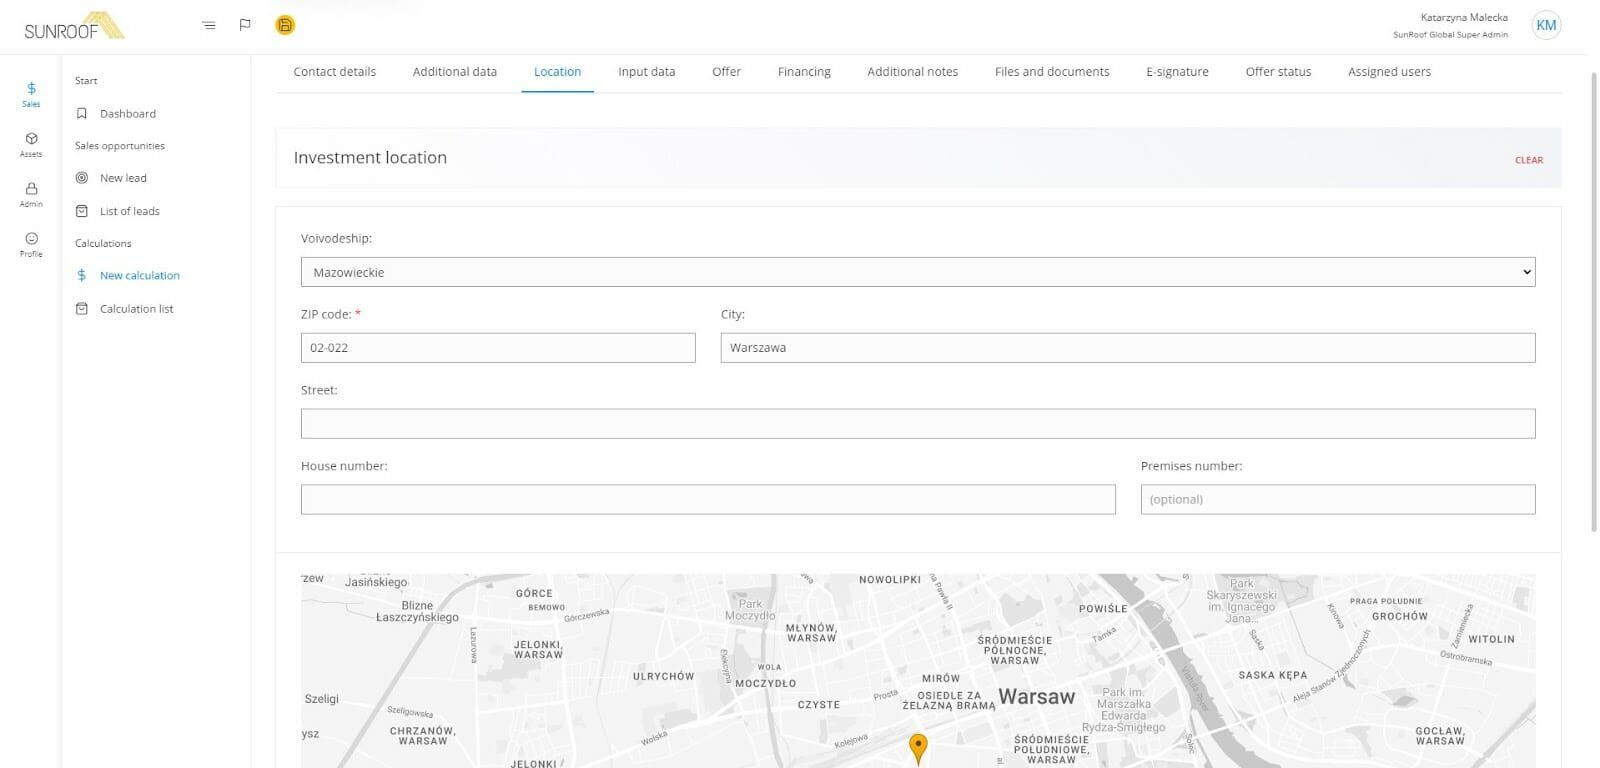Open the Sales section in sidebar
The height and width of the screenshot is (768, 1600).
tap(31, 94)
